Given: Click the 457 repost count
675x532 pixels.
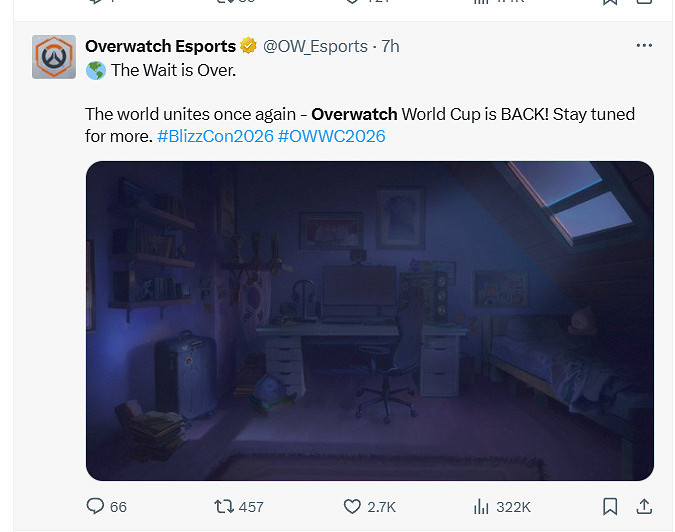Looking at the screenshot, I should 251,507.
